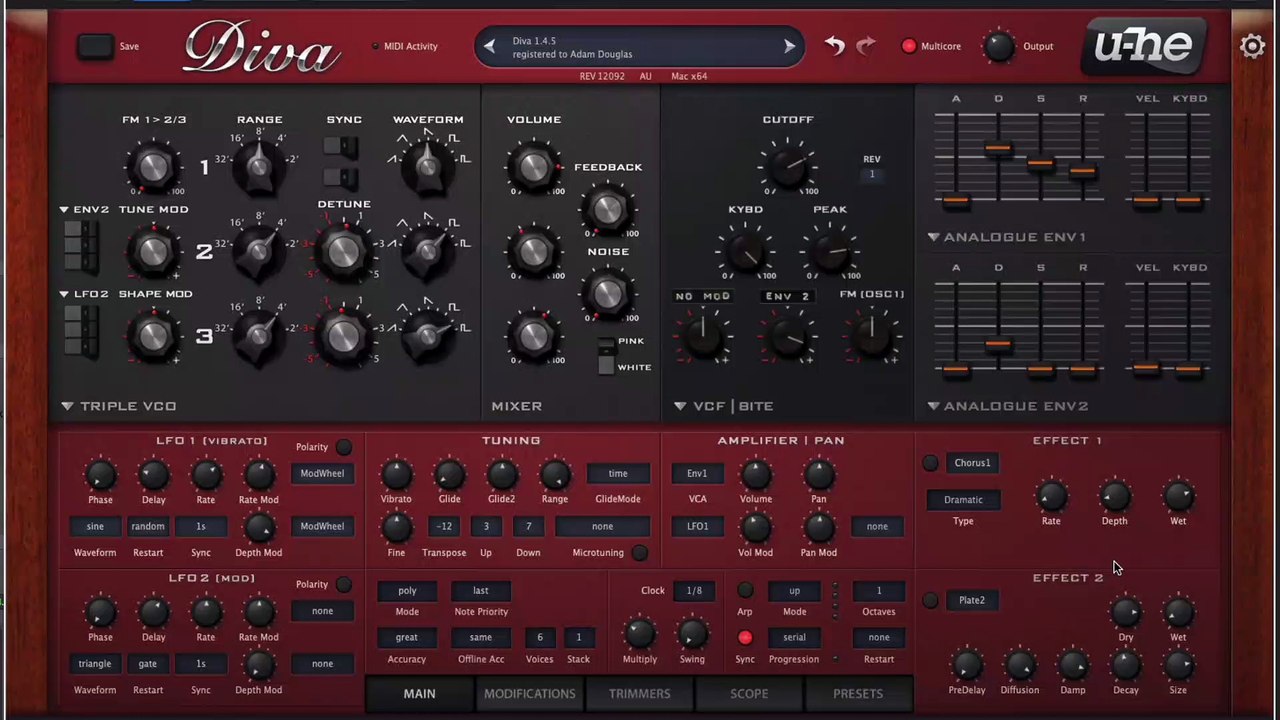Image resolution: width=1280 pixels, height=720 pixels.
Task: Open the VCF | Bite filter selector
Action: 724,406
